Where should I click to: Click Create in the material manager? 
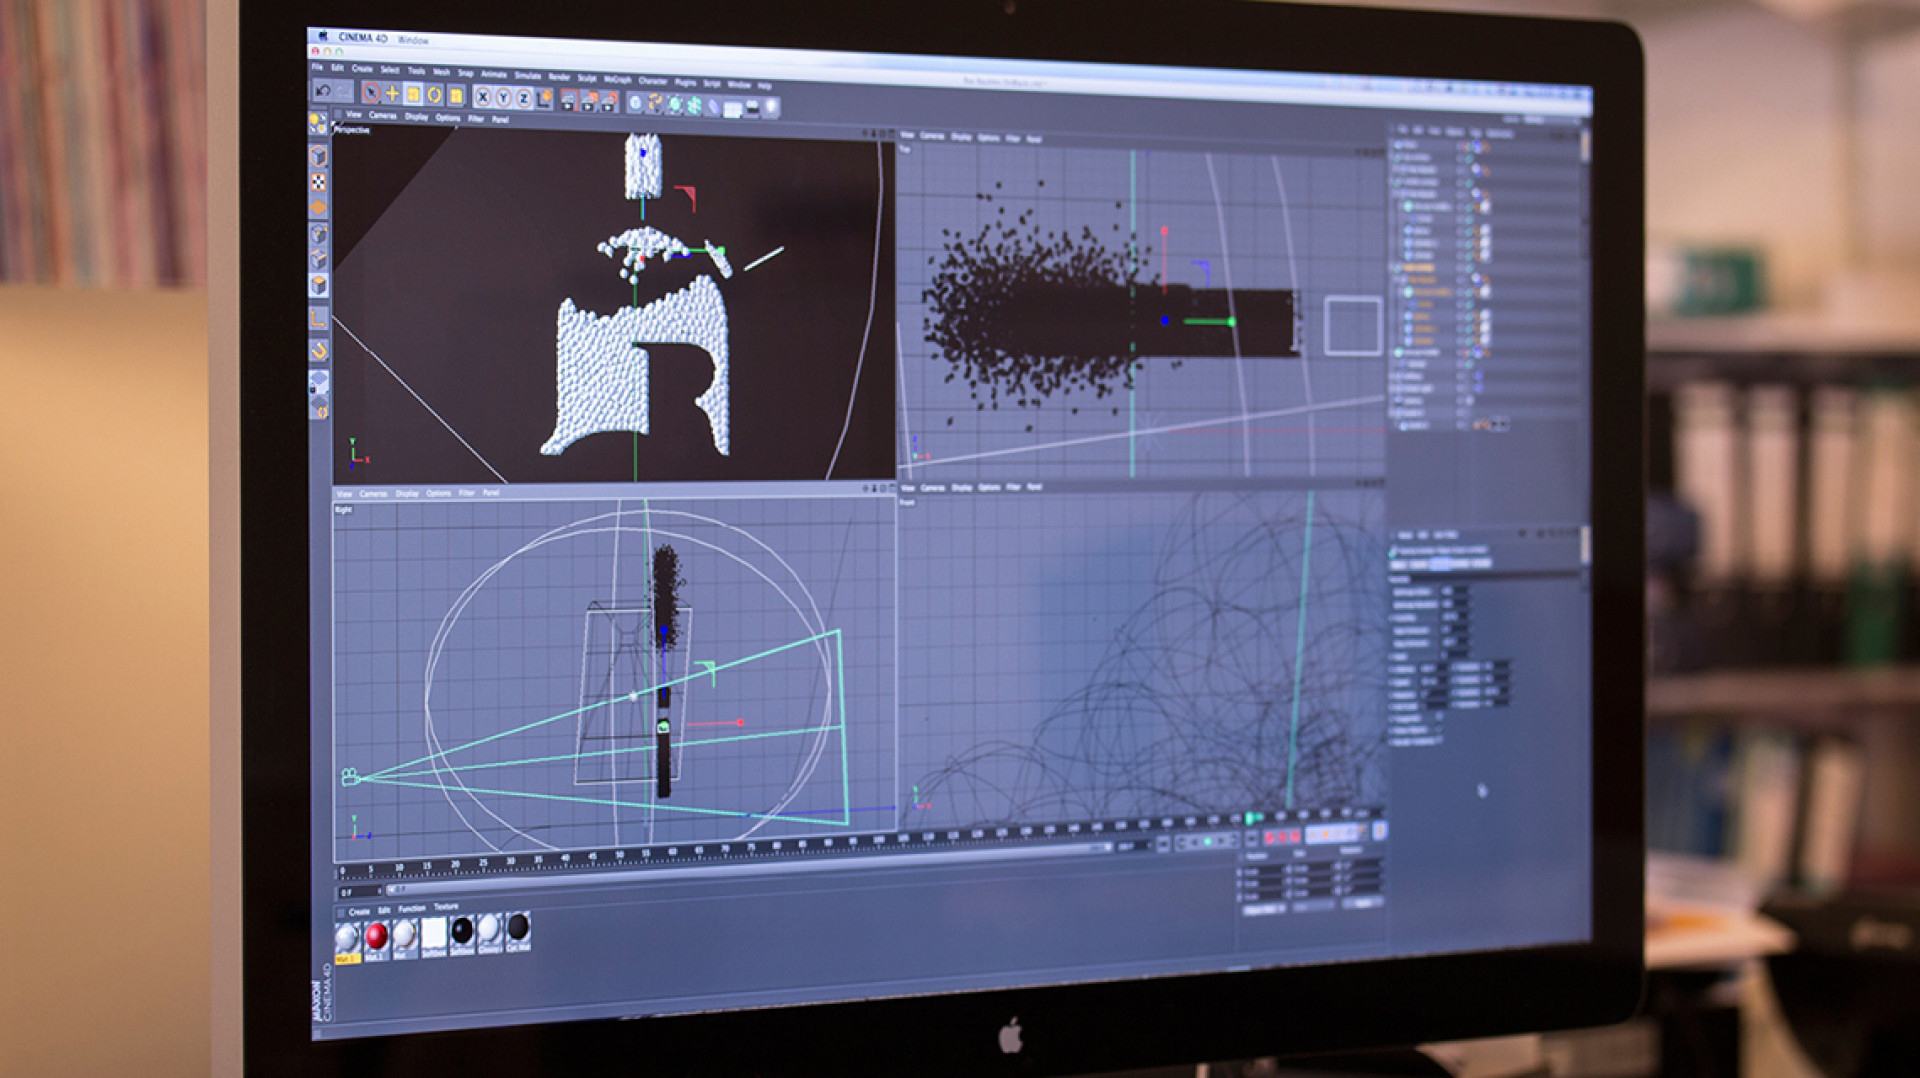tap(359, 911)
